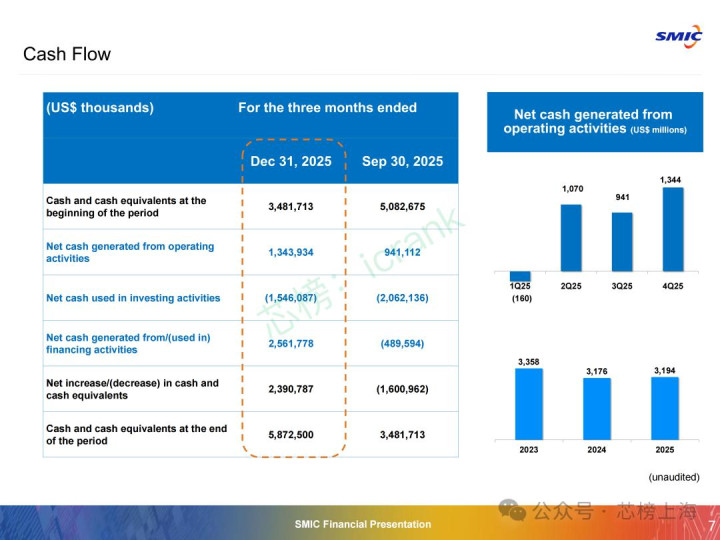Click the 2Q25 bar in quarterly chart
720x540 pixels.
(571, 238)
